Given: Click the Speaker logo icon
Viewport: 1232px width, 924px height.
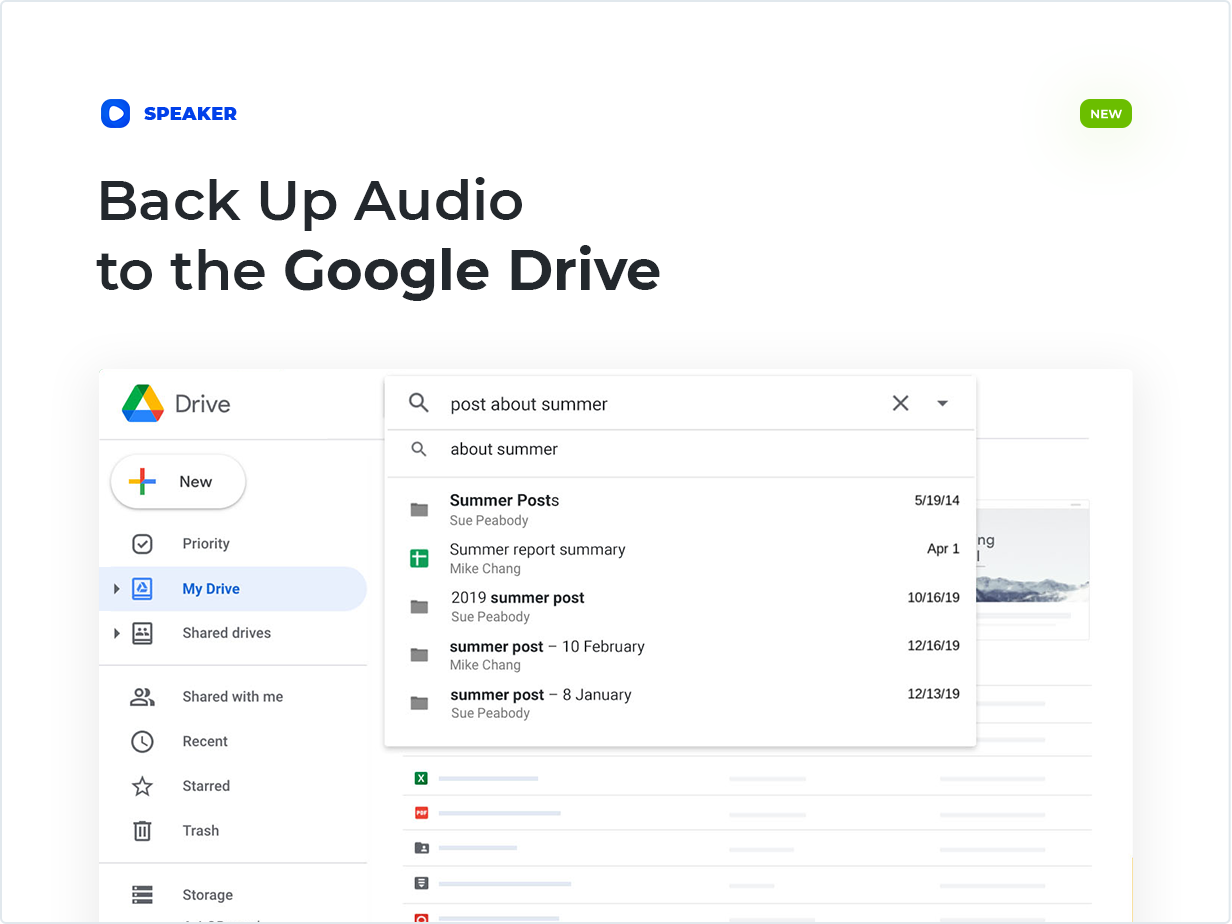Looking at the screenshot, I should 115,113.
